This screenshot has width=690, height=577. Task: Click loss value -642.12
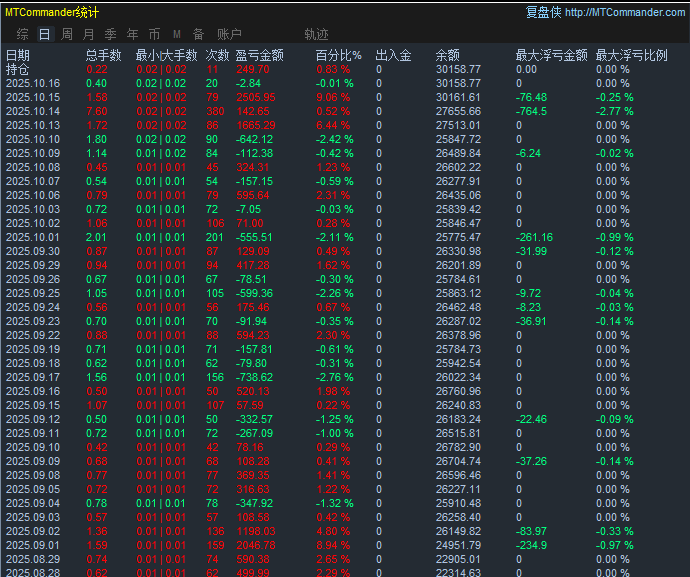[254, 140]
